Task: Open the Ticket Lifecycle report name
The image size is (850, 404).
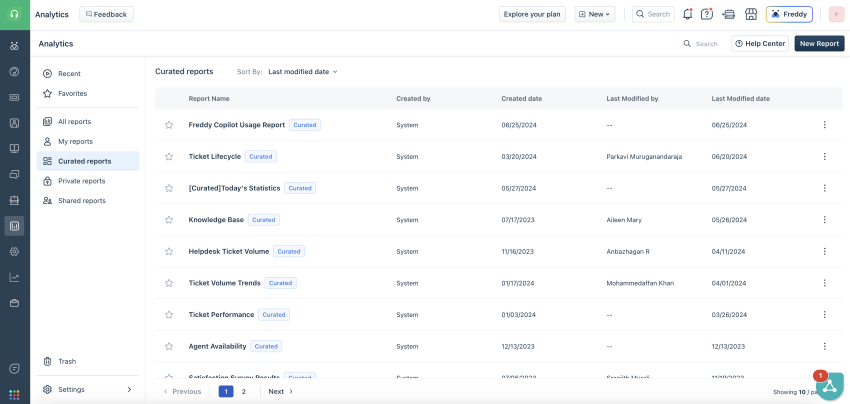Action: point(215,157)
